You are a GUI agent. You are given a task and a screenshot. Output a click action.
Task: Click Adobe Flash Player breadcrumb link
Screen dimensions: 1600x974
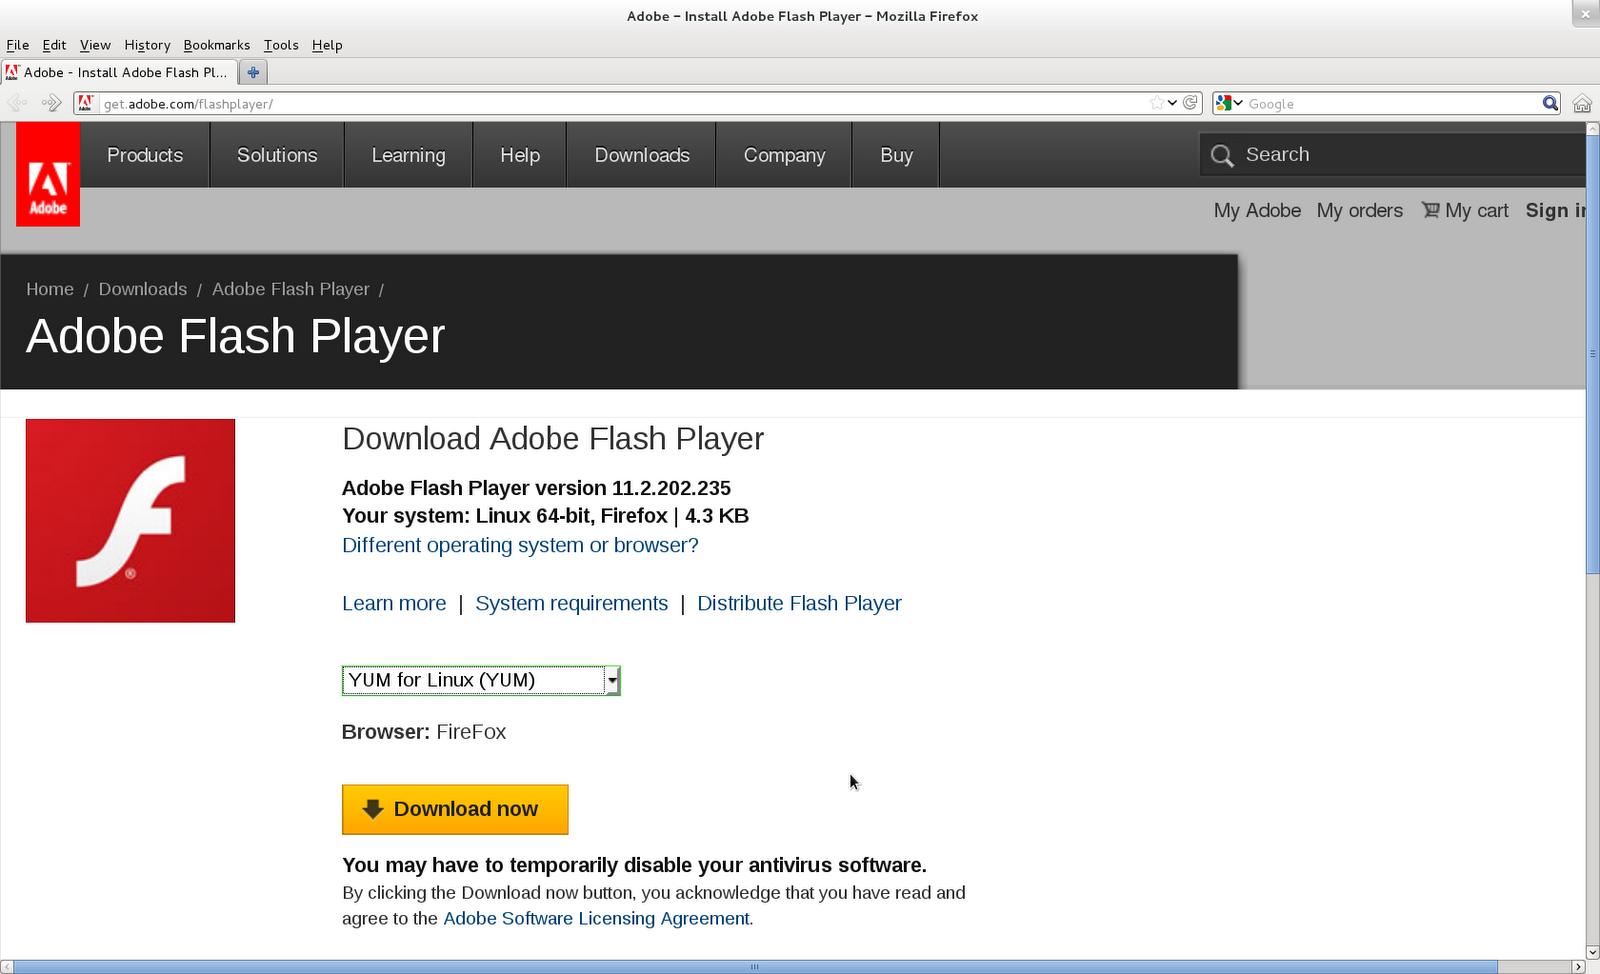(x=291, y=289)
